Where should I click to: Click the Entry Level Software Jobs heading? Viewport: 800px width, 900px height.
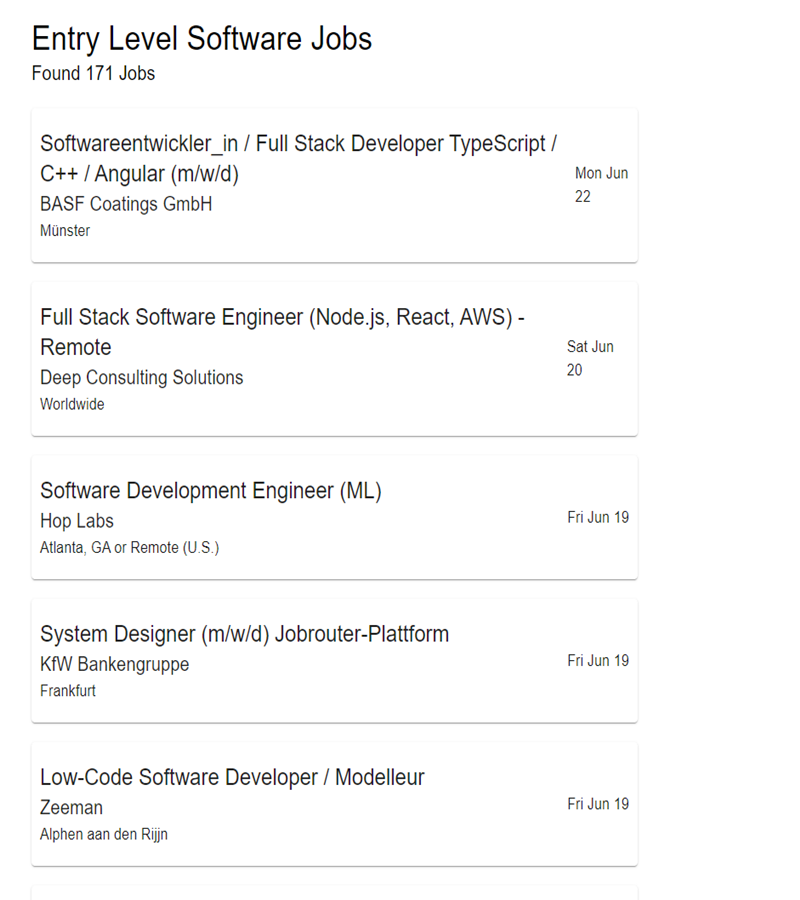[x=201, y=38]
